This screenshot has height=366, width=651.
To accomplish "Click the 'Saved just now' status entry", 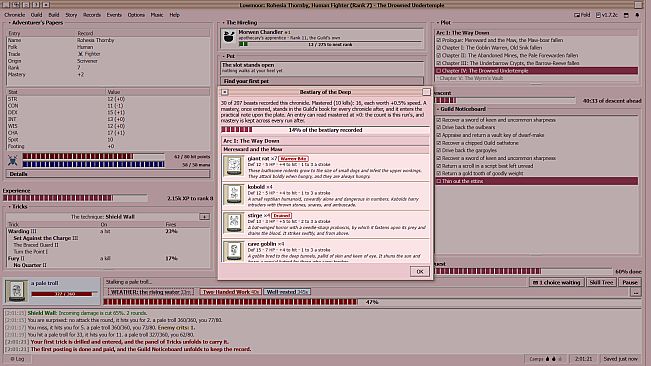I will click(x=620, y=359).
